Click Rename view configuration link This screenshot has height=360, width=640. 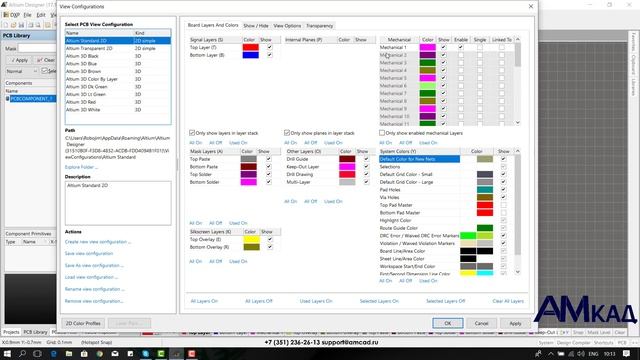[94, 289]
